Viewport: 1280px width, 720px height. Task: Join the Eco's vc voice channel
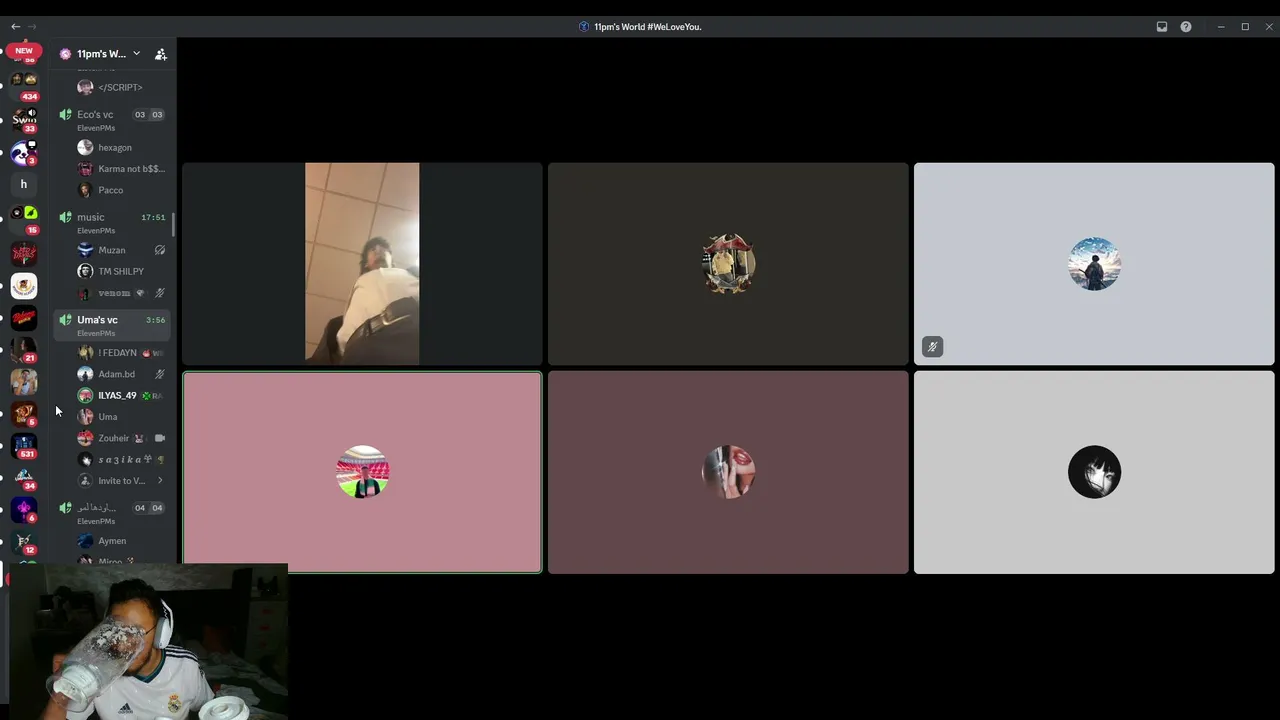click(x=112, y=119)
